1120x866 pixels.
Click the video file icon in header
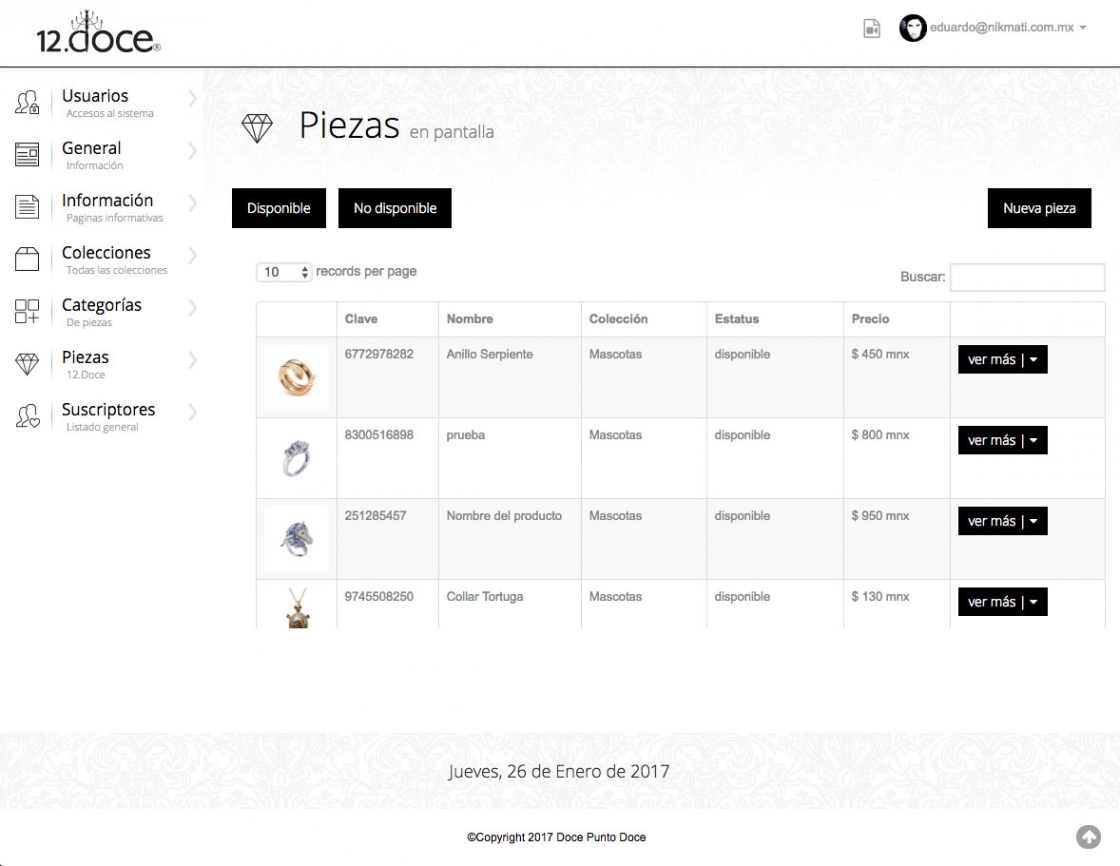click(872, 29)
